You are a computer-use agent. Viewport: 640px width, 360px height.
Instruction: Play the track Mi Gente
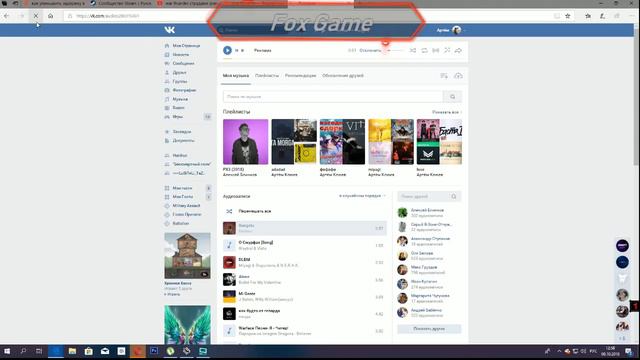pos(304,297)
